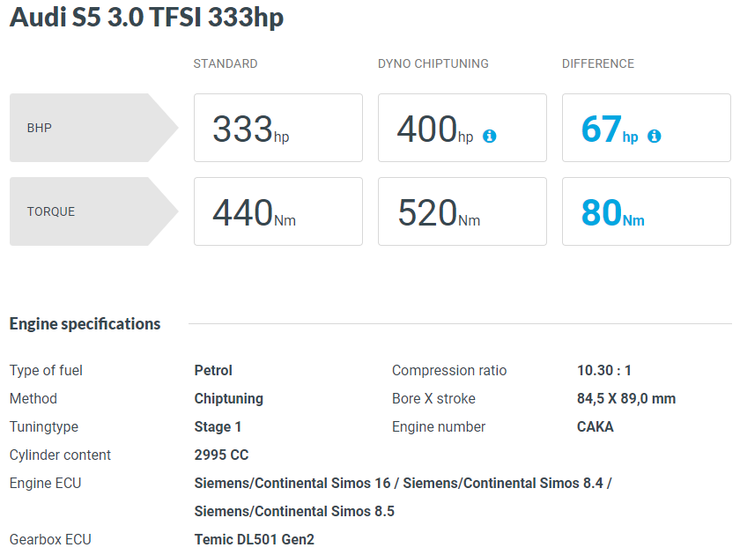Click the standard 440Nm torque value
The height and width of the screenshot is (555, 740).
(254, 212)
